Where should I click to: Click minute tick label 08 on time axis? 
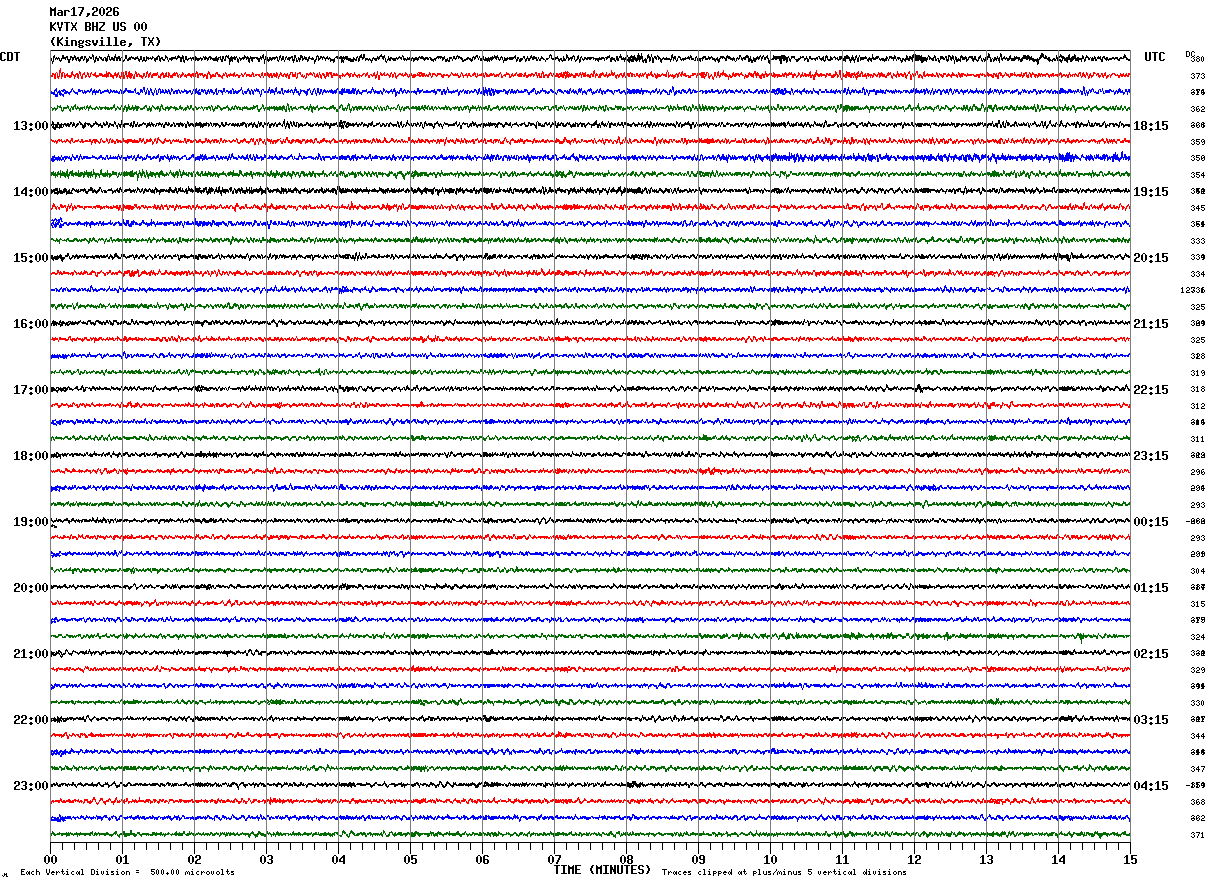626,859
